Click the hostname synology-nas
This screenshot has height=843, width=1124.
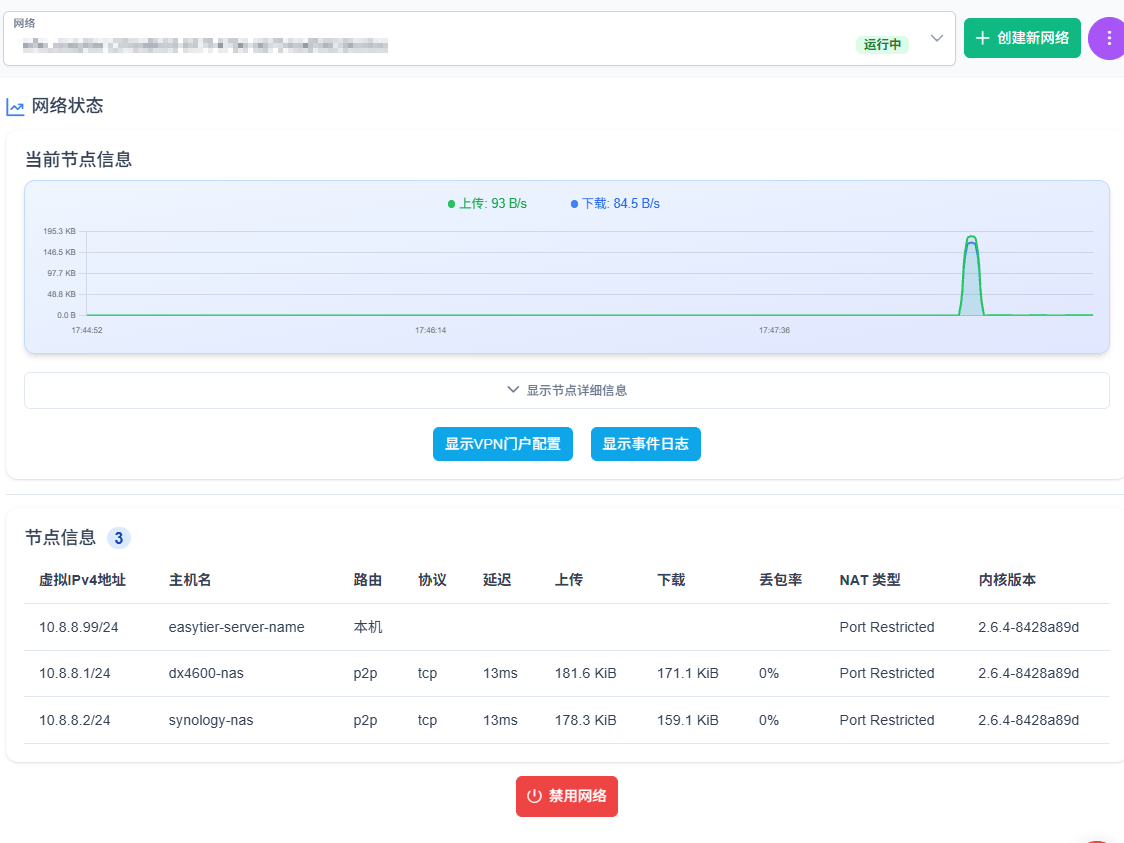coord(211,720)
